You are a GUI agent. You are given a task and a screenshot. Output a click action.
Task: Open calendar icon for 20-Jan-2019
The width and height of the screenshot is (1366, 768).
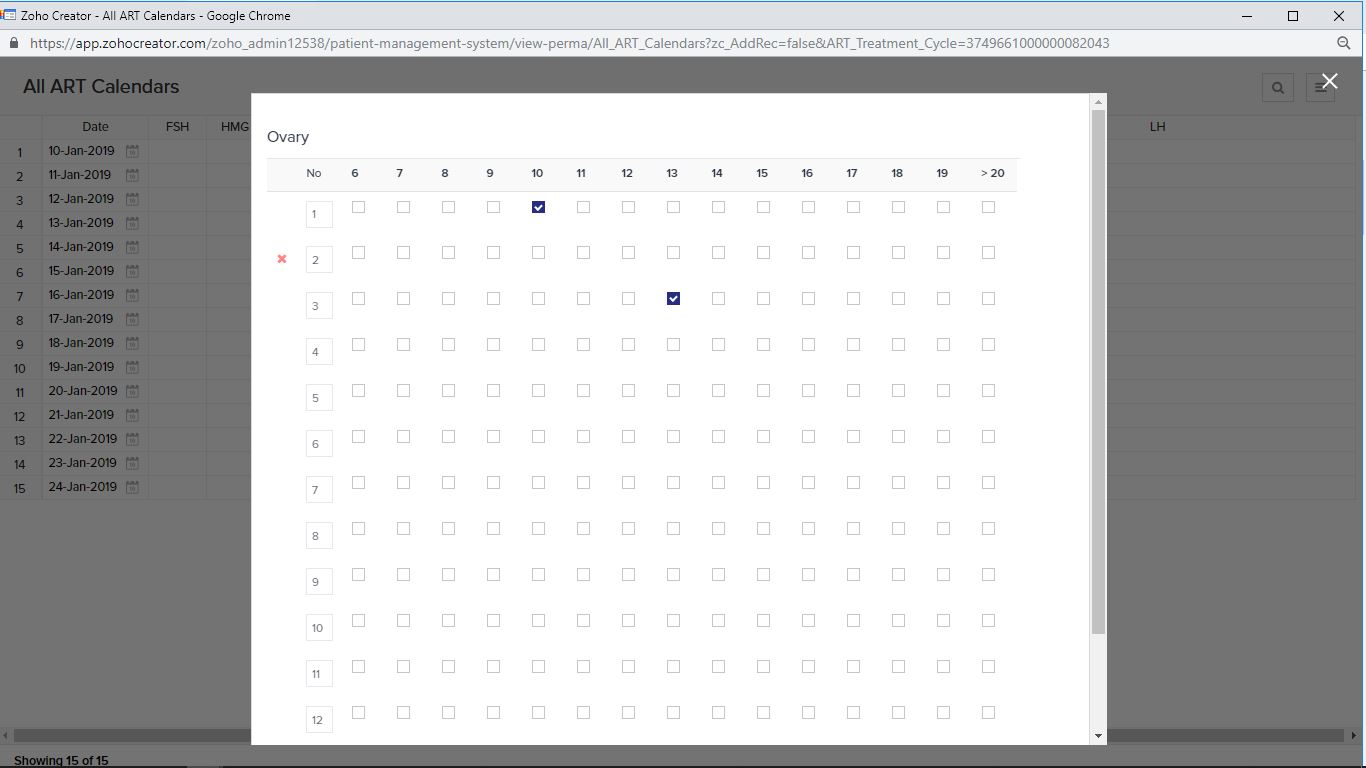[132, 391]
